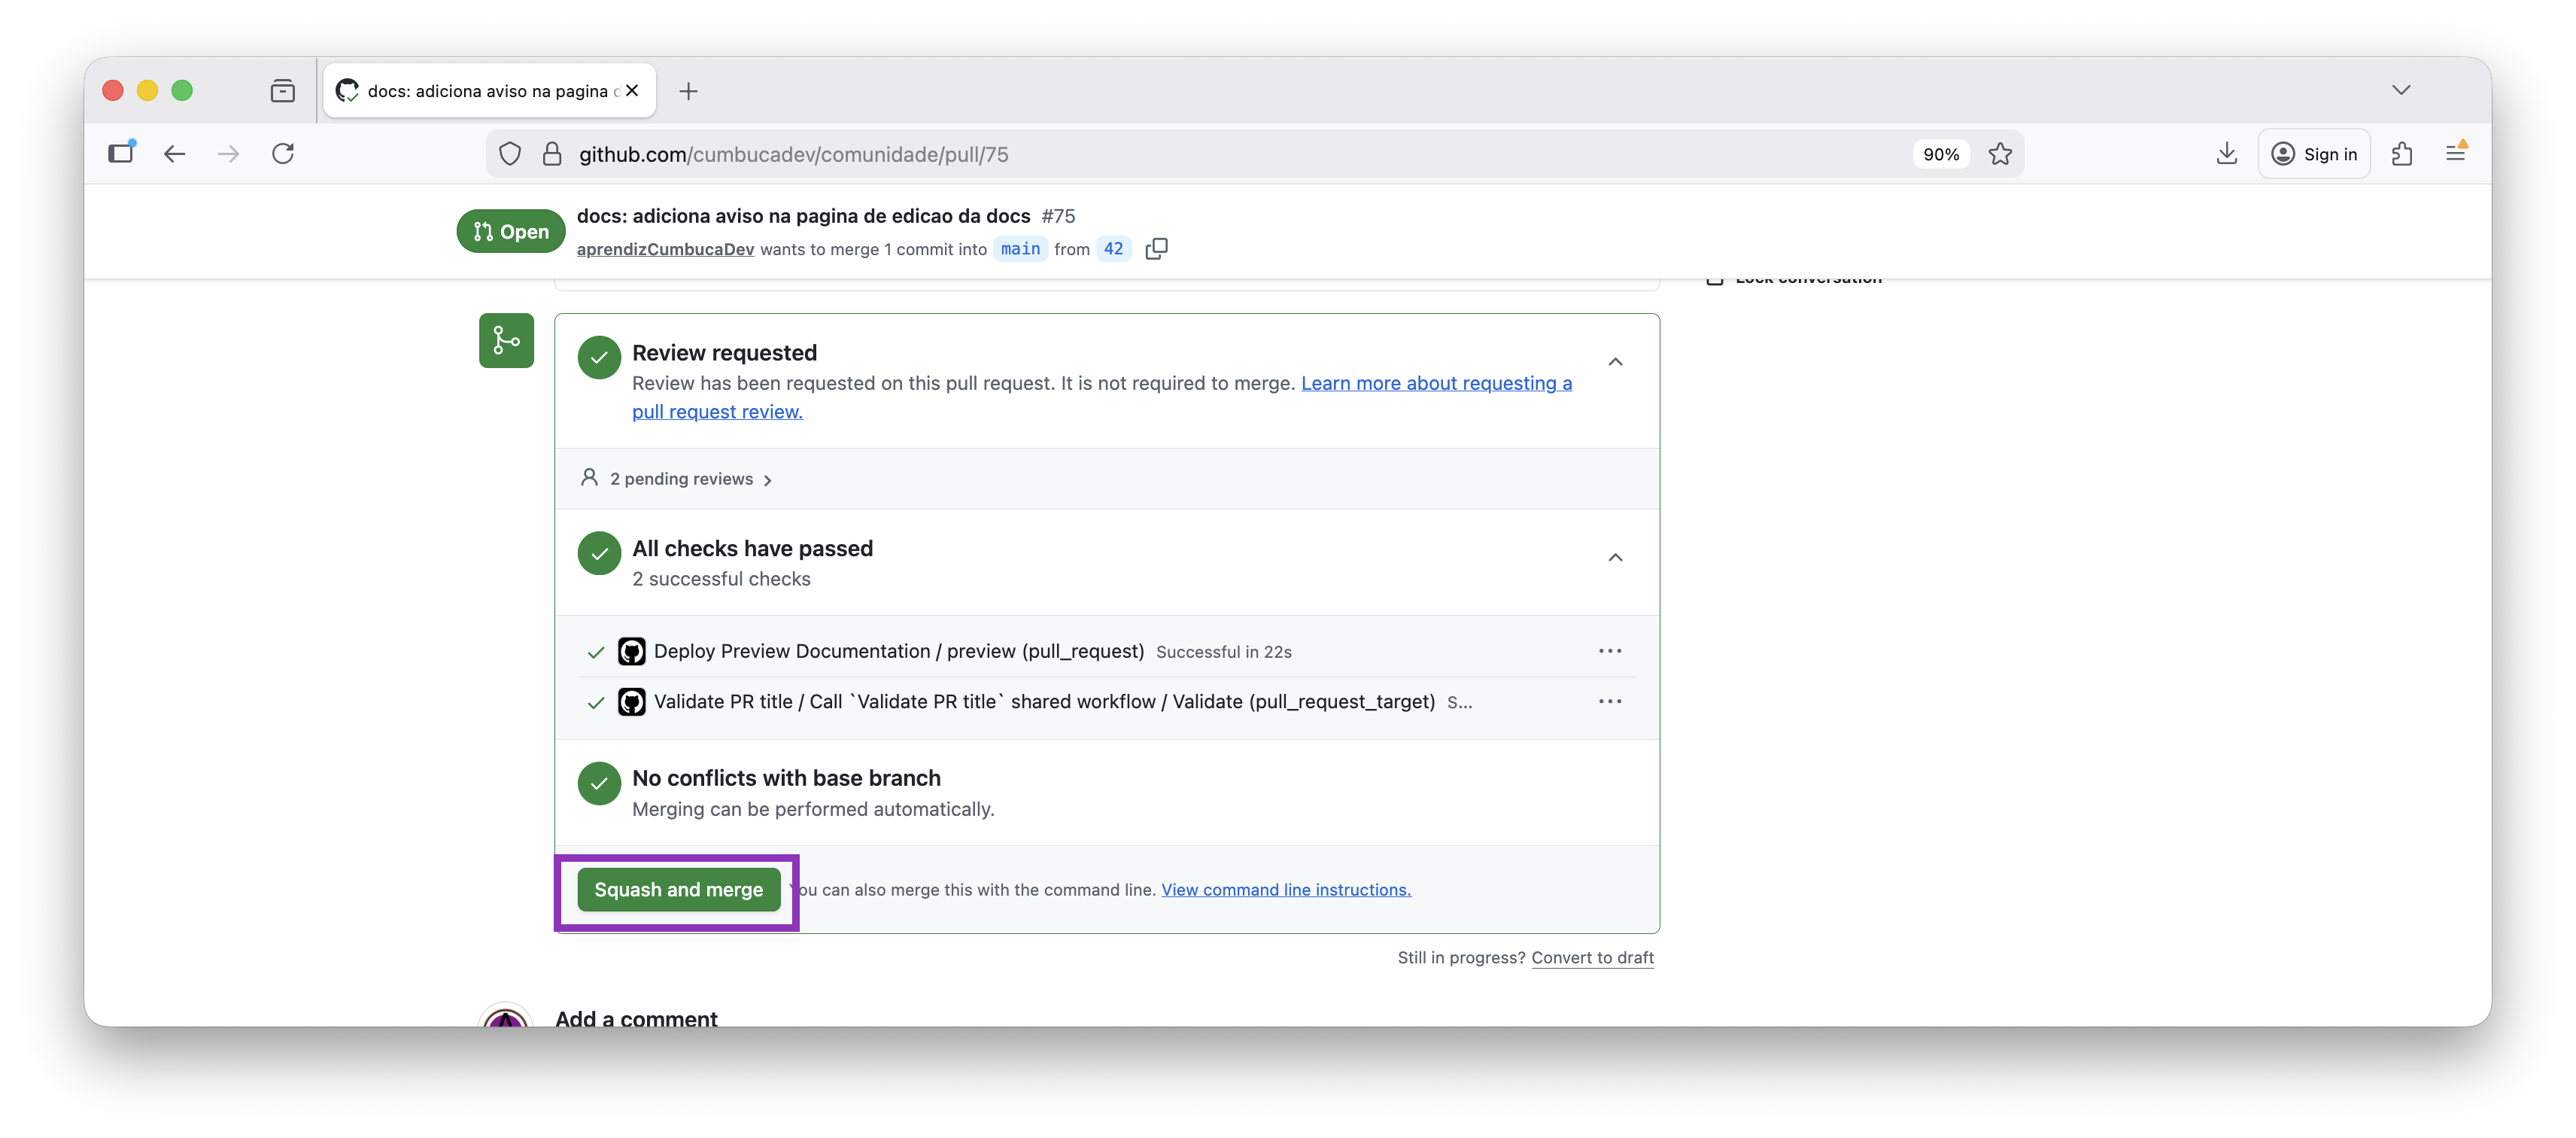
Task: Open the tab overview icon in title bar
Action: [x=283, y=91]
